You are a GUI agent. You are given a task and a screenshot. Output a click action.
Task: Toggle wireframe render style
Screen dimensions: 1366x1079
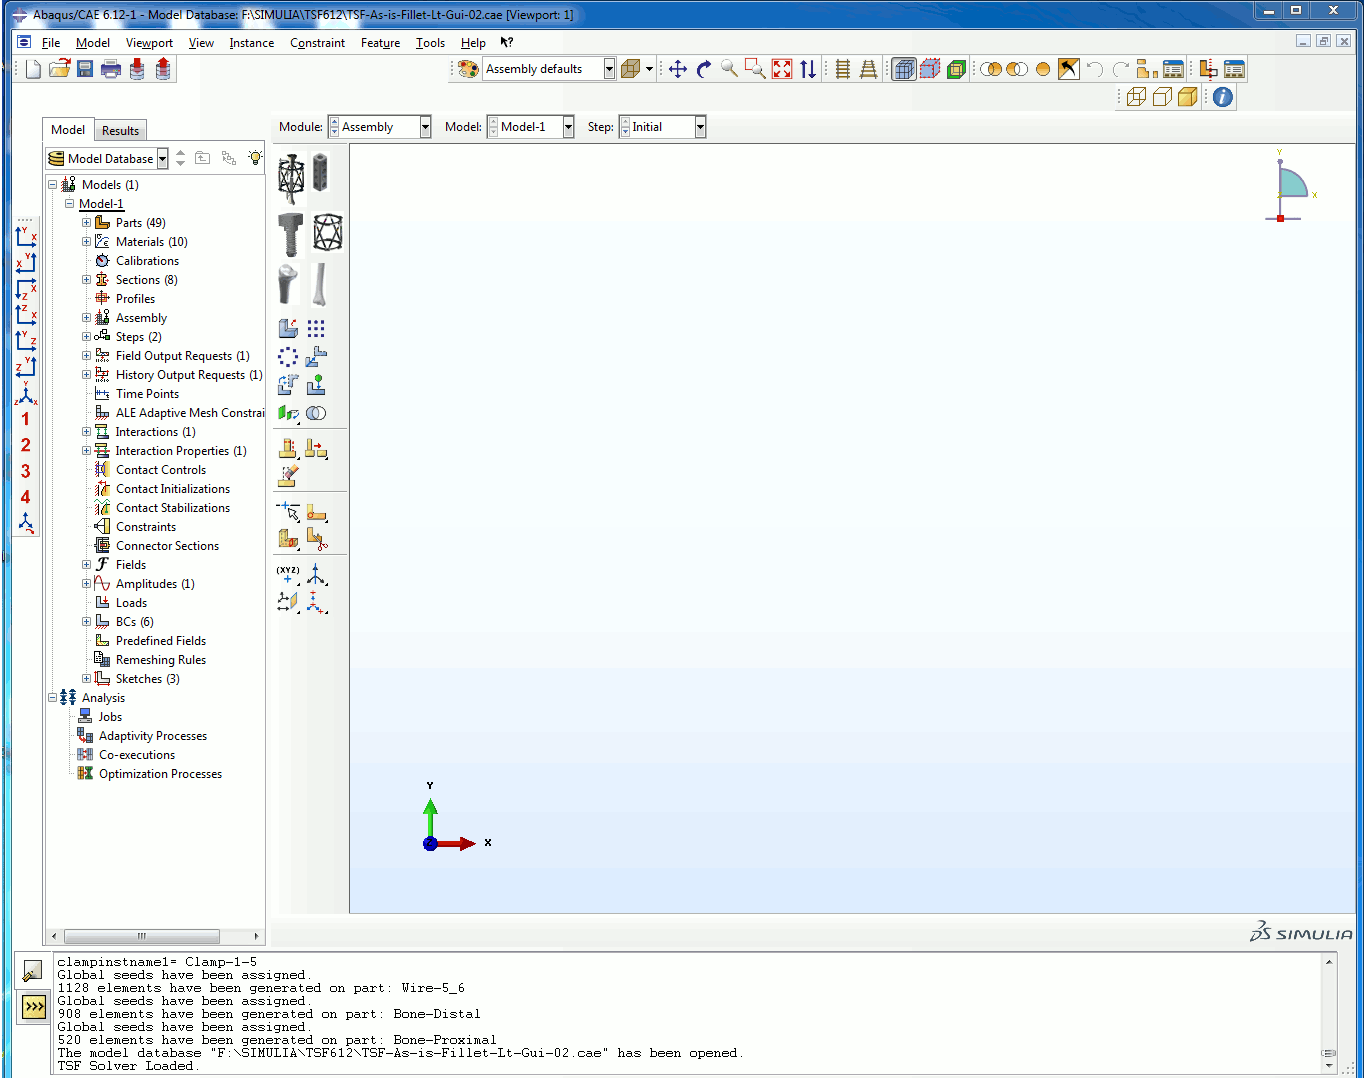[x=1136, y=97]
